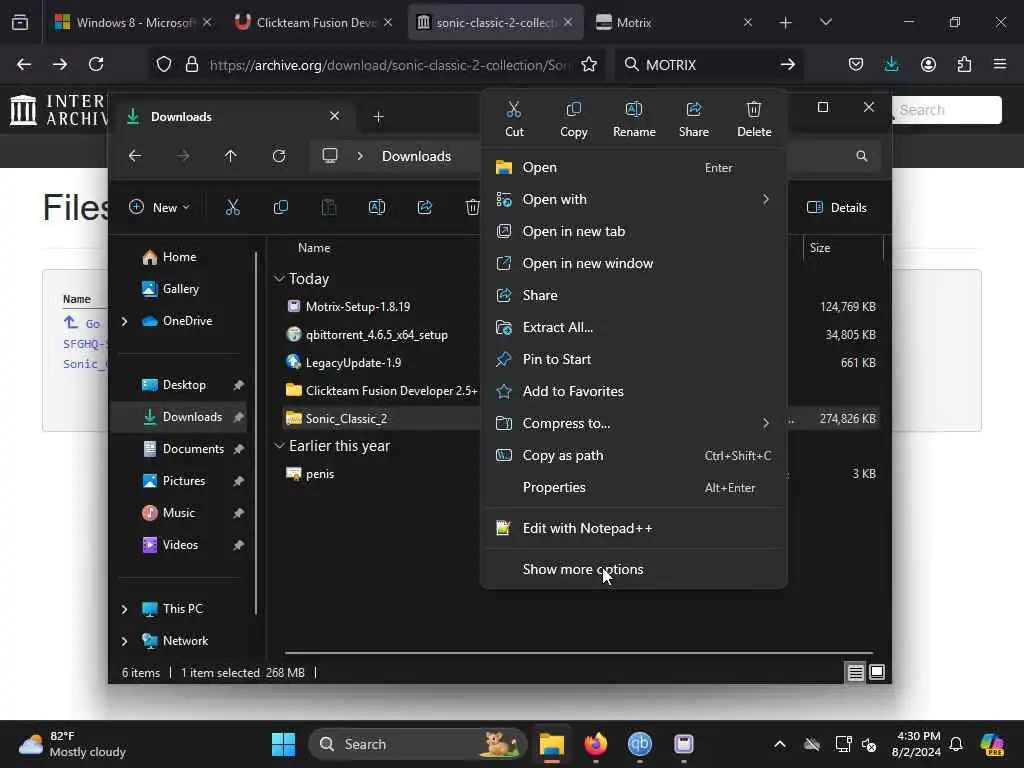Go back in File Explorer
Screen dimensions: 1024x768
(x=135, y=156)
